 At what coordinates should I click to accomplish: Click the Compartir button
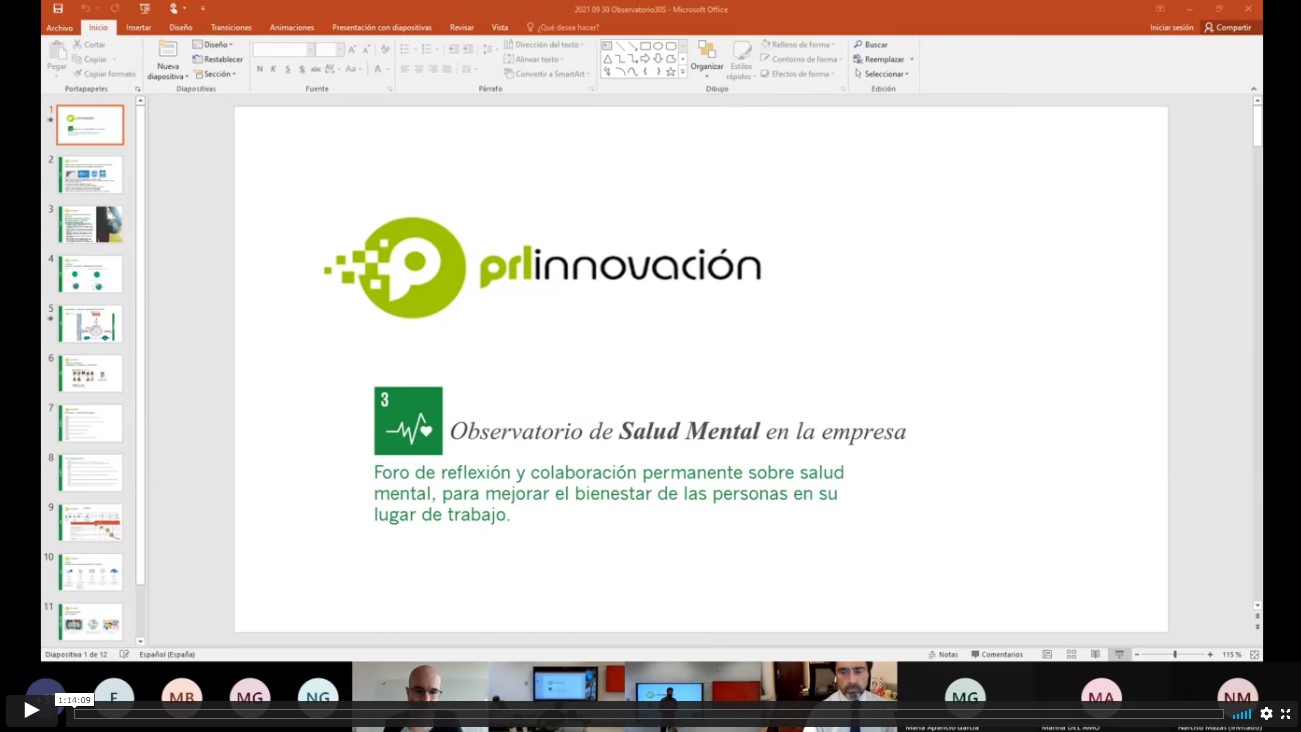pyautogui.click(x=1228, y=28)
